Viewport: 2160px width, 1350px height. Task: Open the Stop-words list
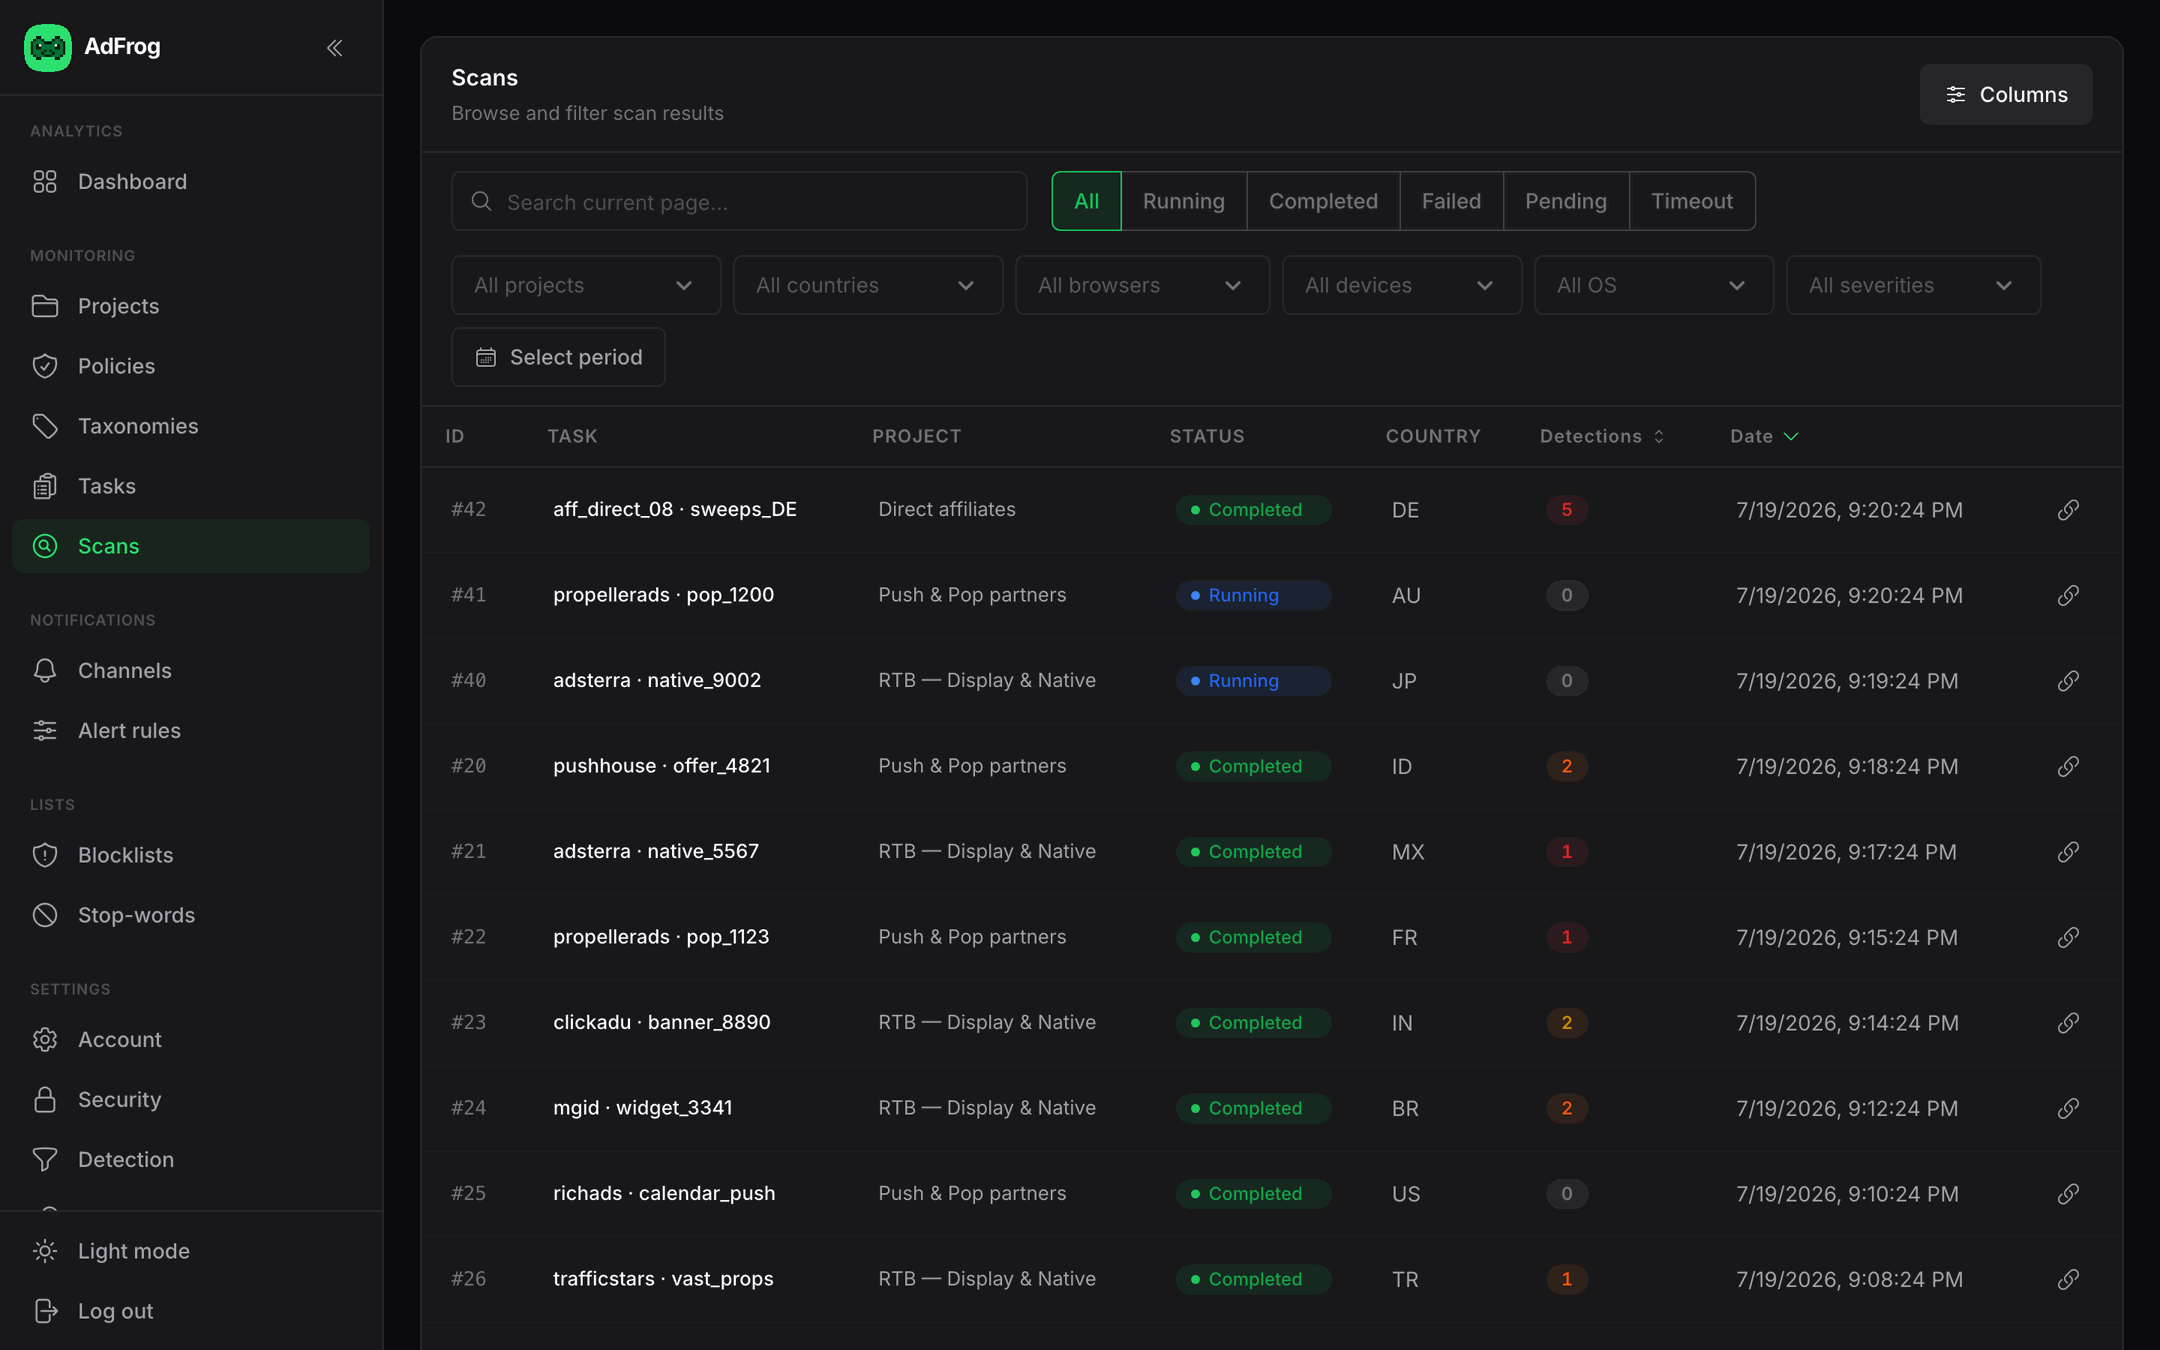coord(191,915)
